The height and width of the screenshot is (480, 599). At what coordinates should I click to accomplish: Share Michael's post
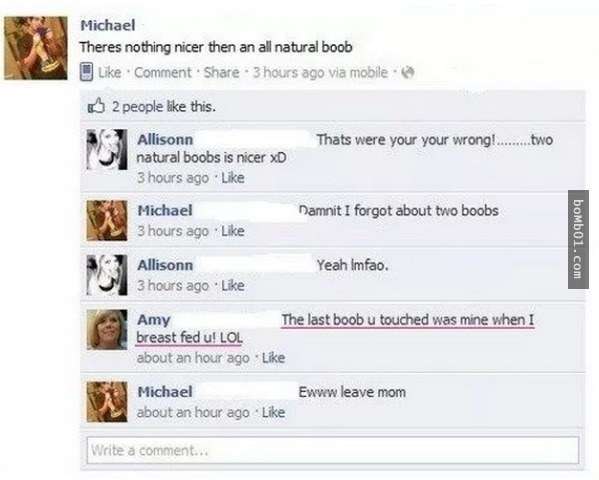(221, 72)
